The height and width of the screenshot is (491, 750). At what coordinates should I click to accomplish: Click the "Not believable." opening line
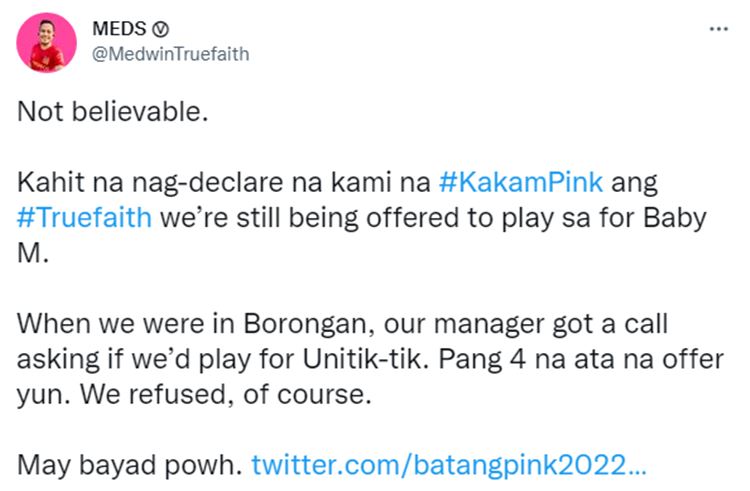coord(112,110)
